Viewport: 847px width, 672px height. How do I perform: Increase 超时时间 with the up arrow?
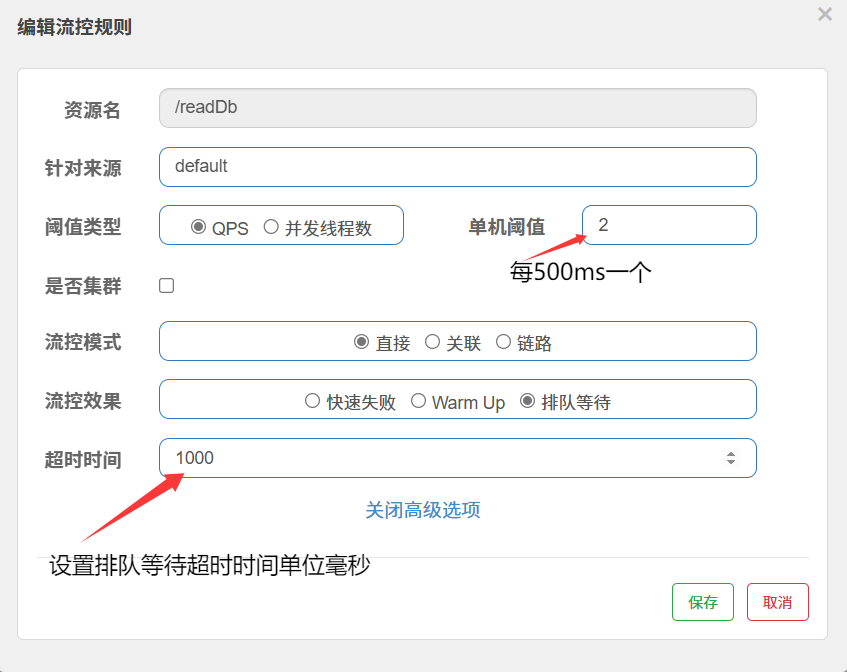point(731,454)
